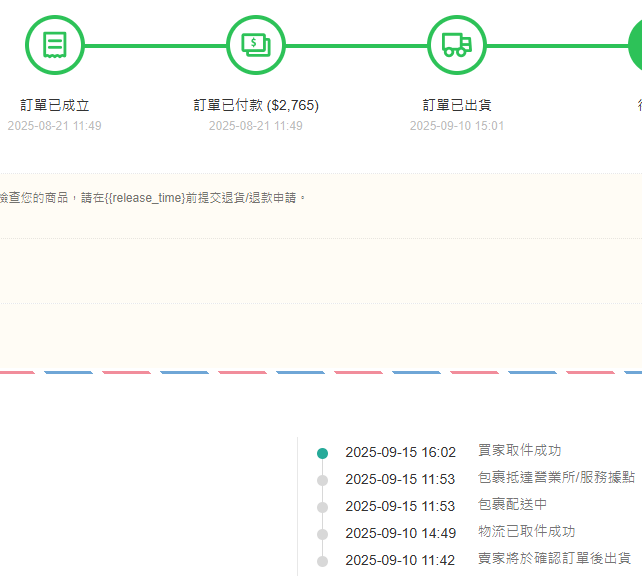Select the grey dot beside 包裹配送中

[x=322, y=507]
